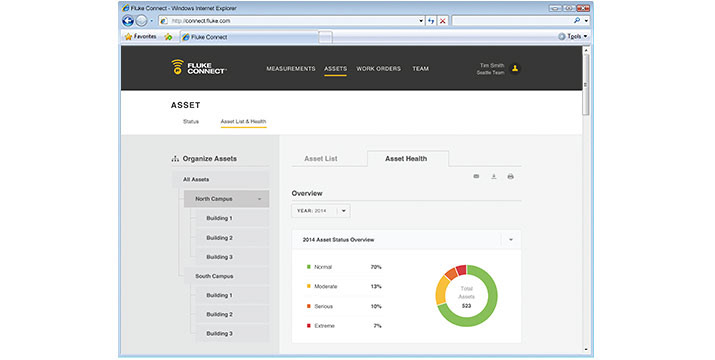This screenshot has height=360, width=715.
Task: Switch to the Status sub-tab
Action: pos(191,121)
